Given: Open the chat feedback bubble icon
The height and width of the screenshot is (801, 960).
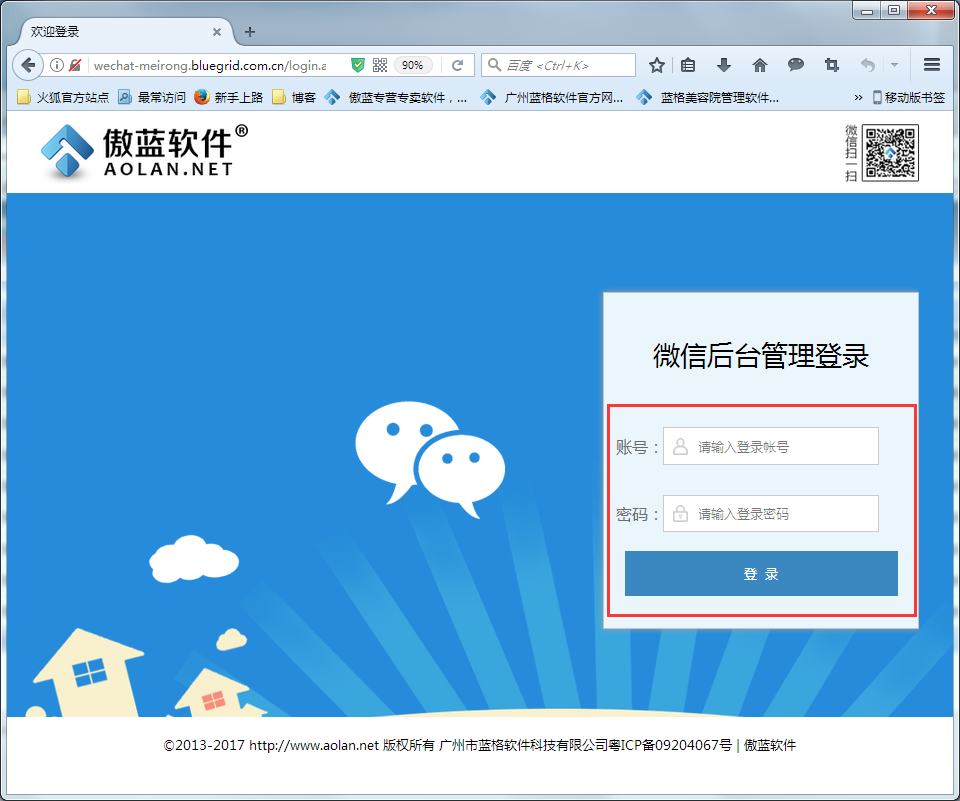Looking at the screenshot, I should pyautogui.click(x=795, y=64).
